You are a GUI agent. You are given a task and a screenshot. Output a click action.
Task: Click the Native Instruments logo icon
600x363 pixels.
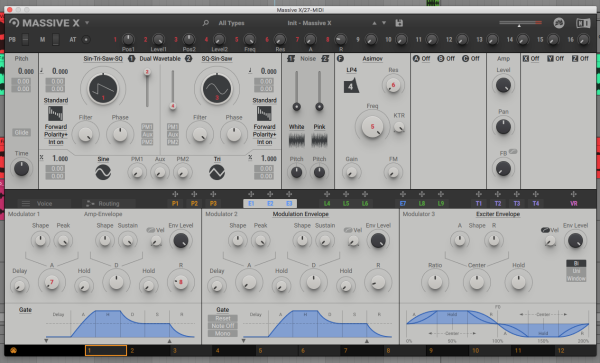[x=583, y=23]
